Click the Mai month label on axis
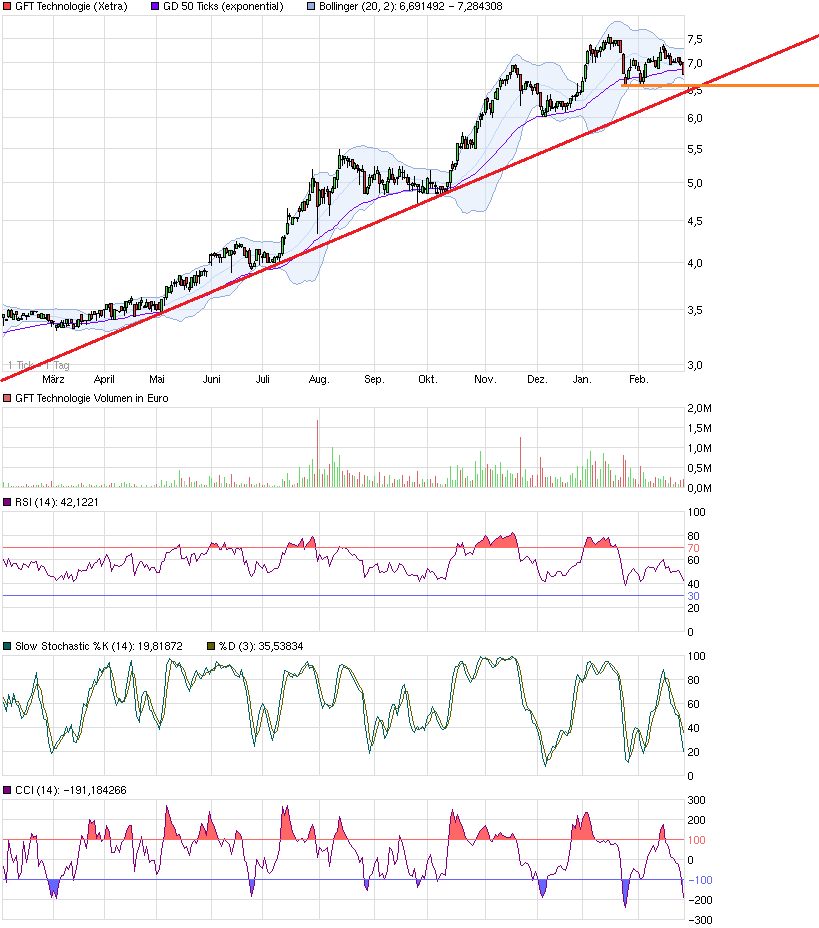The height and width of the screenshot is (928, 819). (x=157, y=379)
